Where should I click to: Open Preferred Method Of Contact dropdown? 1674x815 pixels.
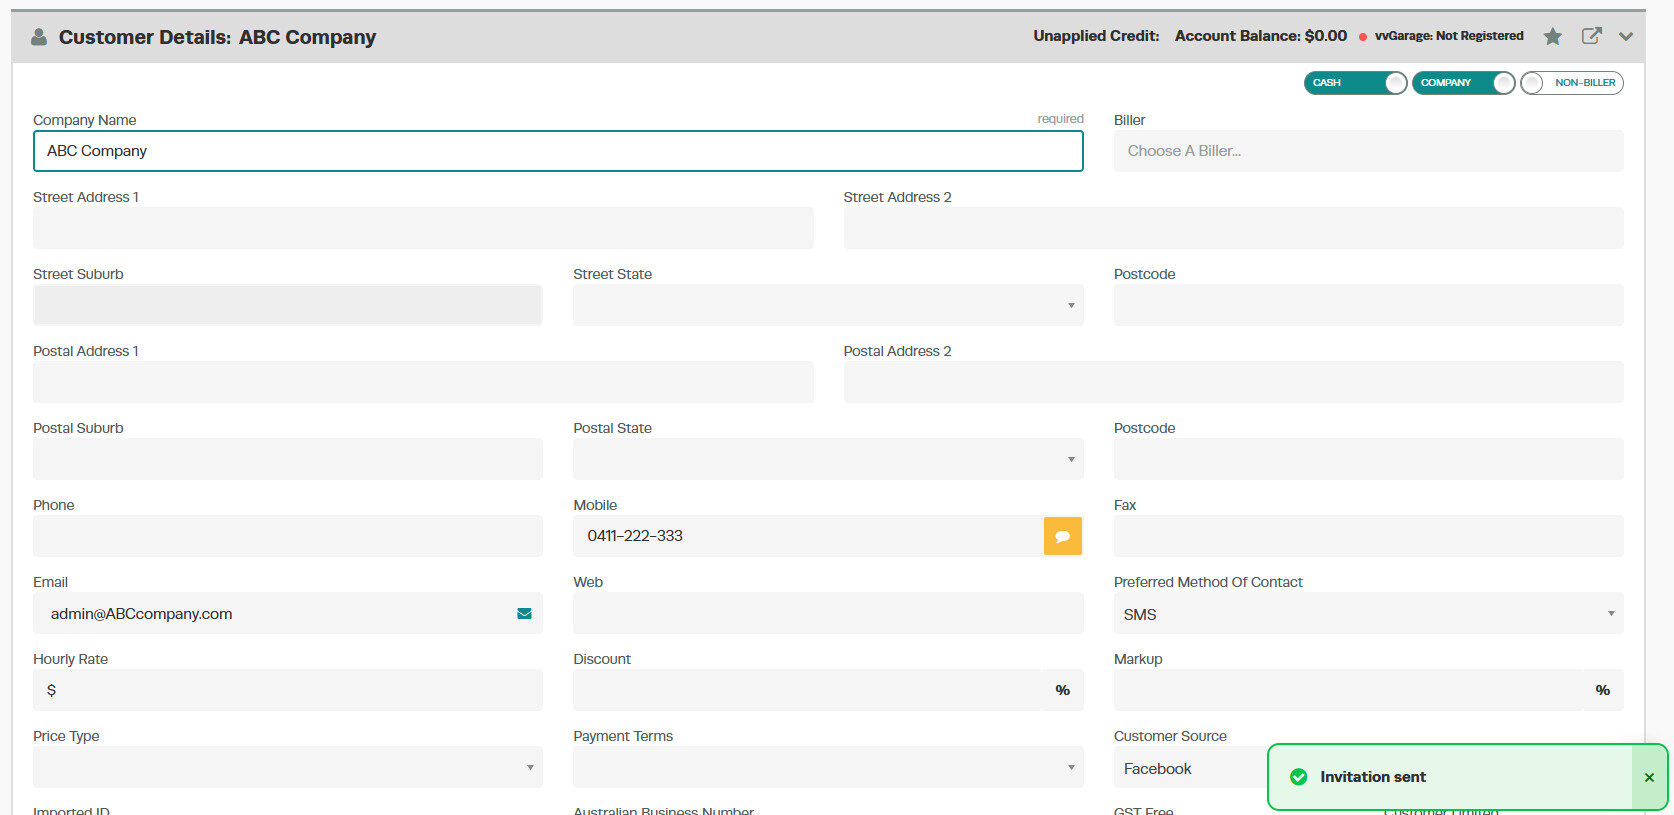(1368, 614)
